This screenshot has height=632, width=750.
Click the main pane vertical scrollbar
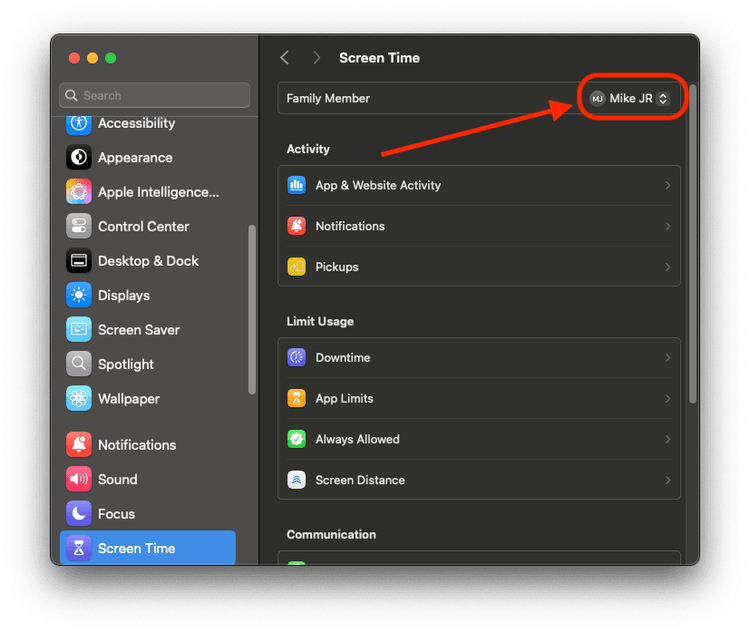click(692, 244)
